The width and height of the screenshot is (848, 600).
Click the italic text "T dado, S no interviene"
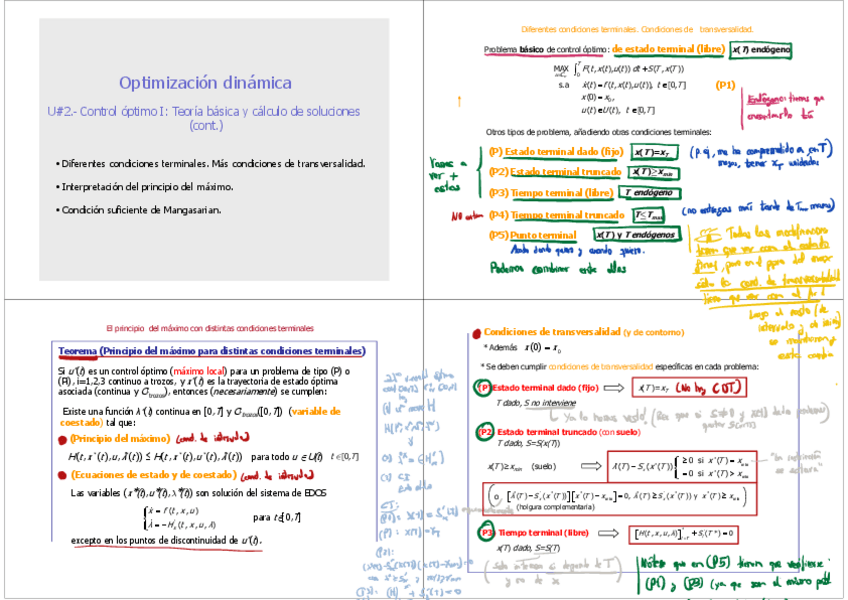click(x=536, y=403)
